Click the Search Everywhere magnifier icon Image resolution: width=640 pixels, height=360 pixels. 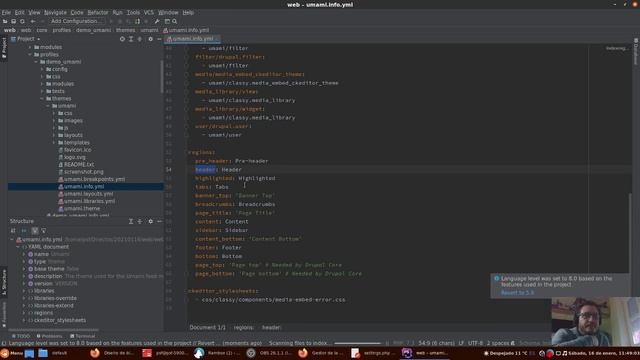tap(175, 21)
